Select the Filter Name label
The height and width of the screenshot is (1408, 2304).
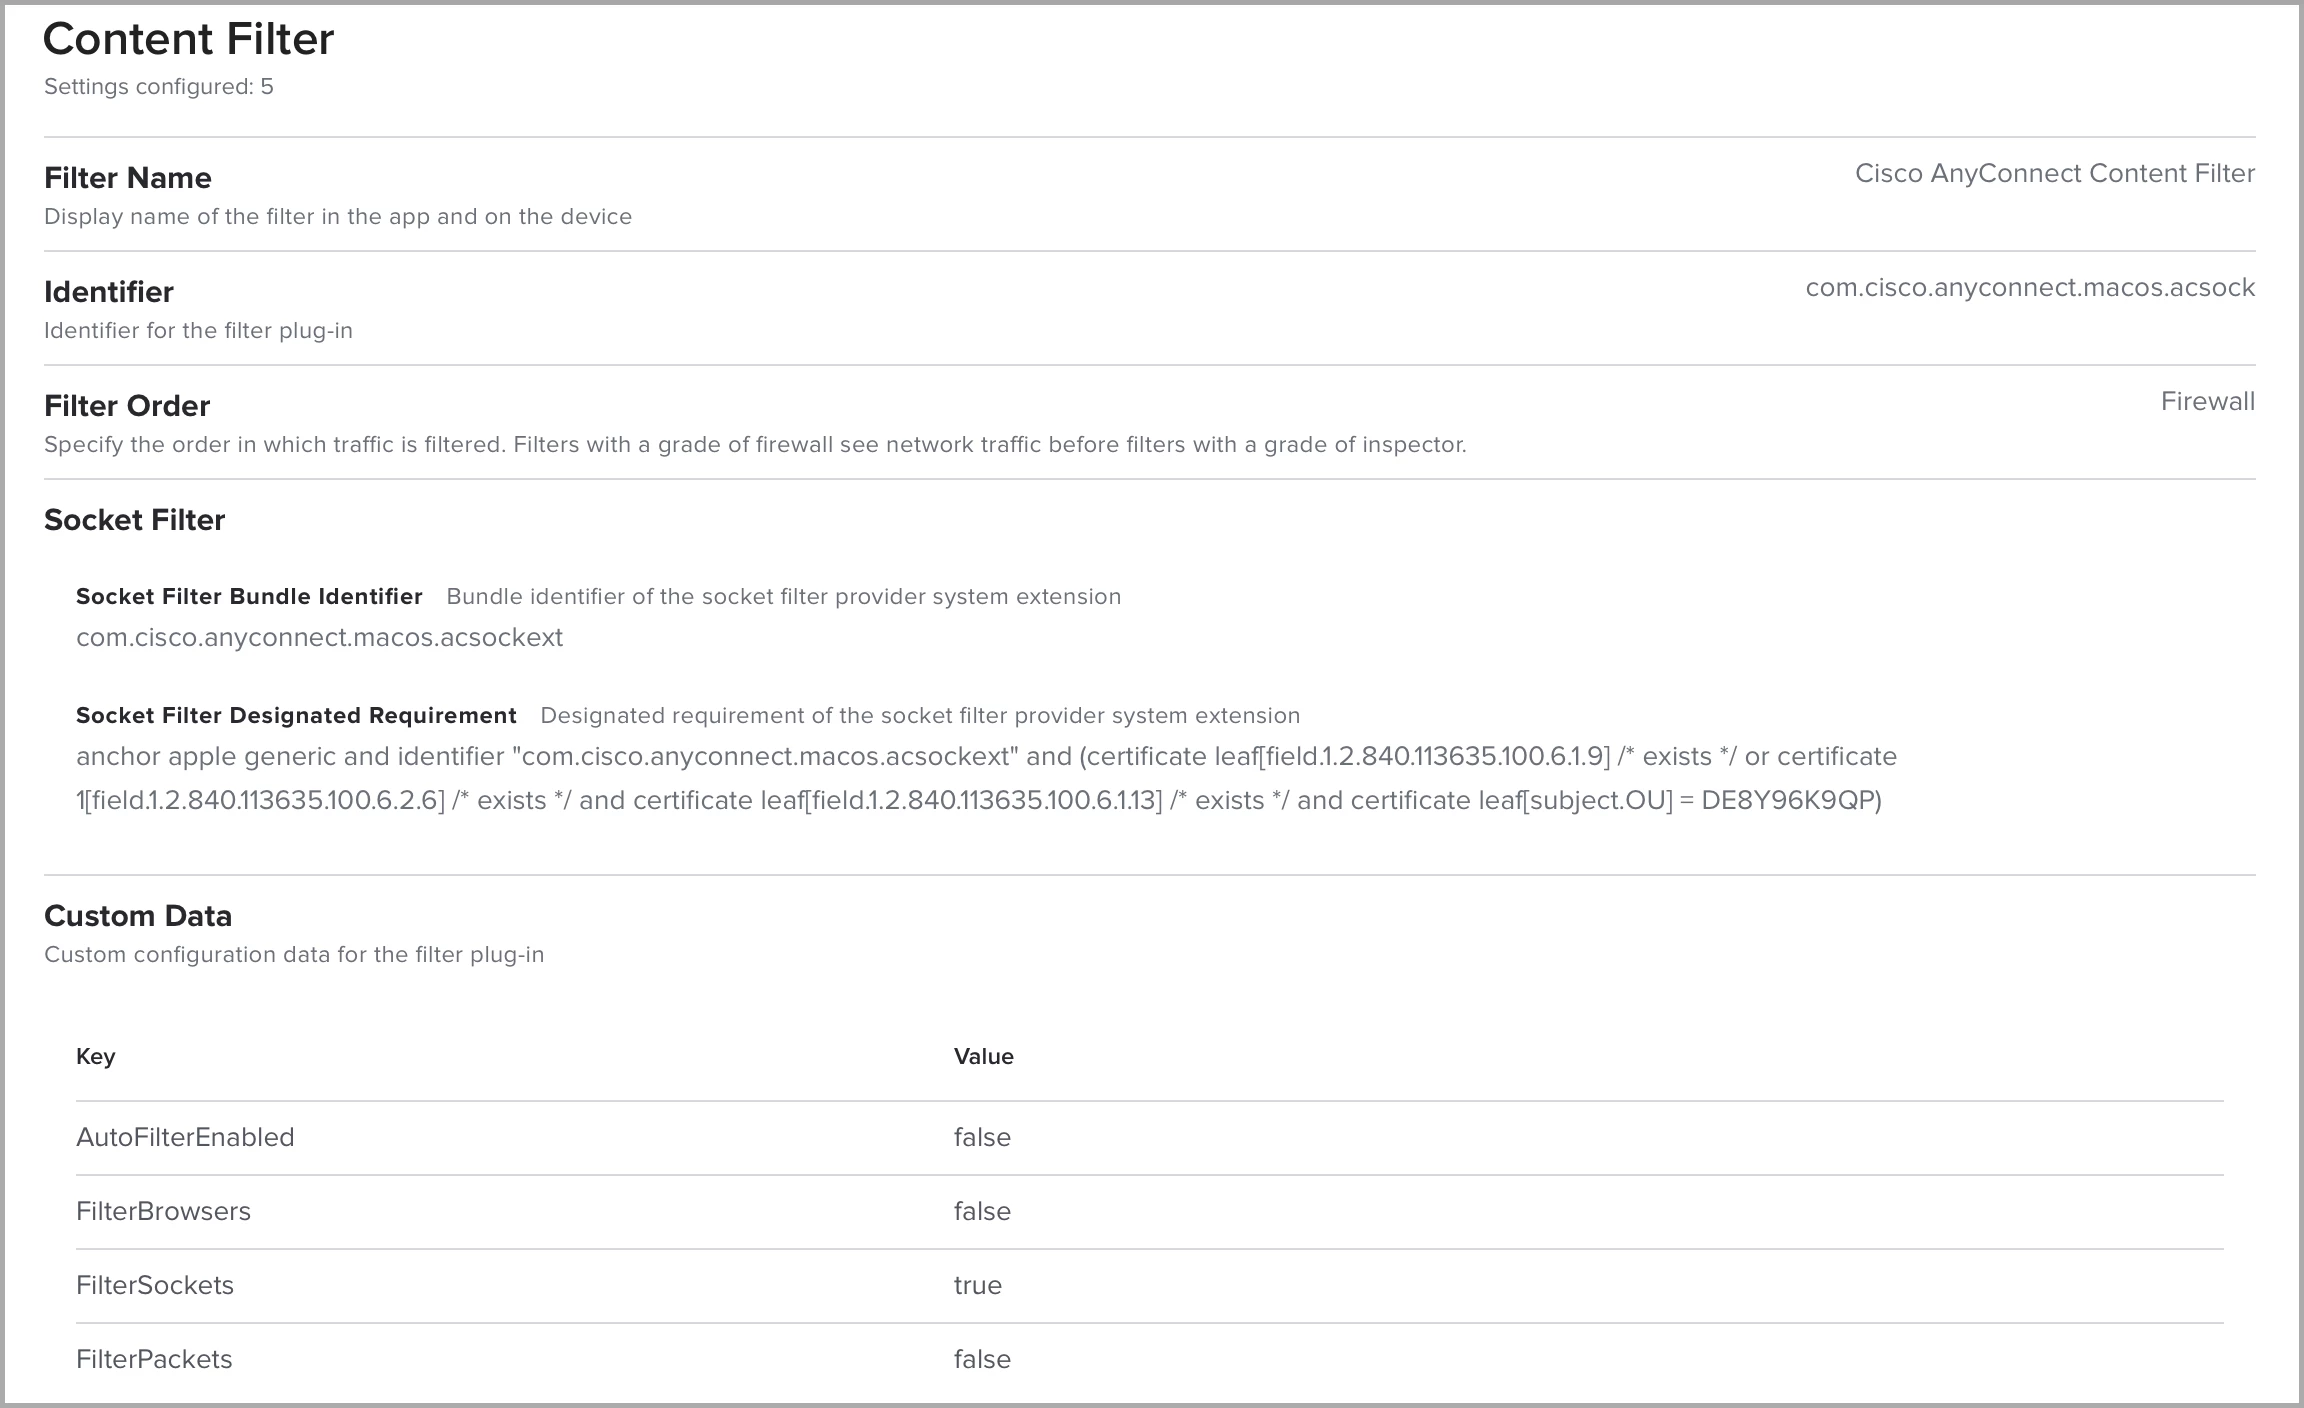128,178
